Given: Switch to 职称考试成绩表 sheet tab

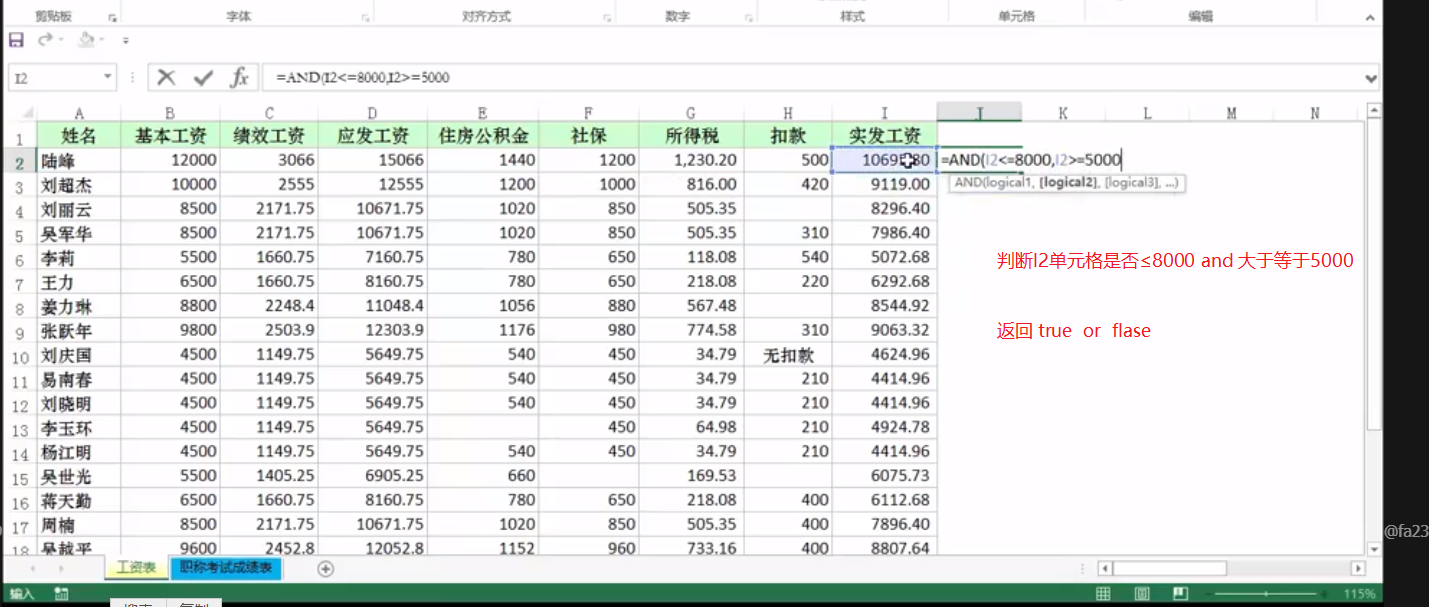Looking at the screenshot, I should 227,568.
